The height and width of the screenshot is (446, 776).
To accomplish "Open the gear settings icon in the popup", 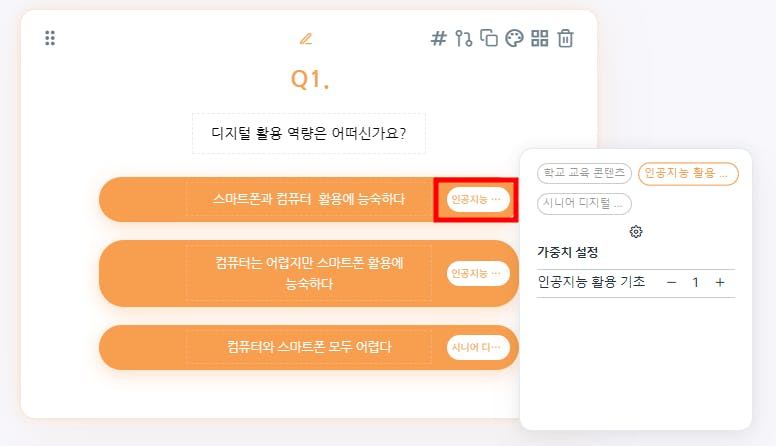I will pyautogui.click(x=636, y=231).
